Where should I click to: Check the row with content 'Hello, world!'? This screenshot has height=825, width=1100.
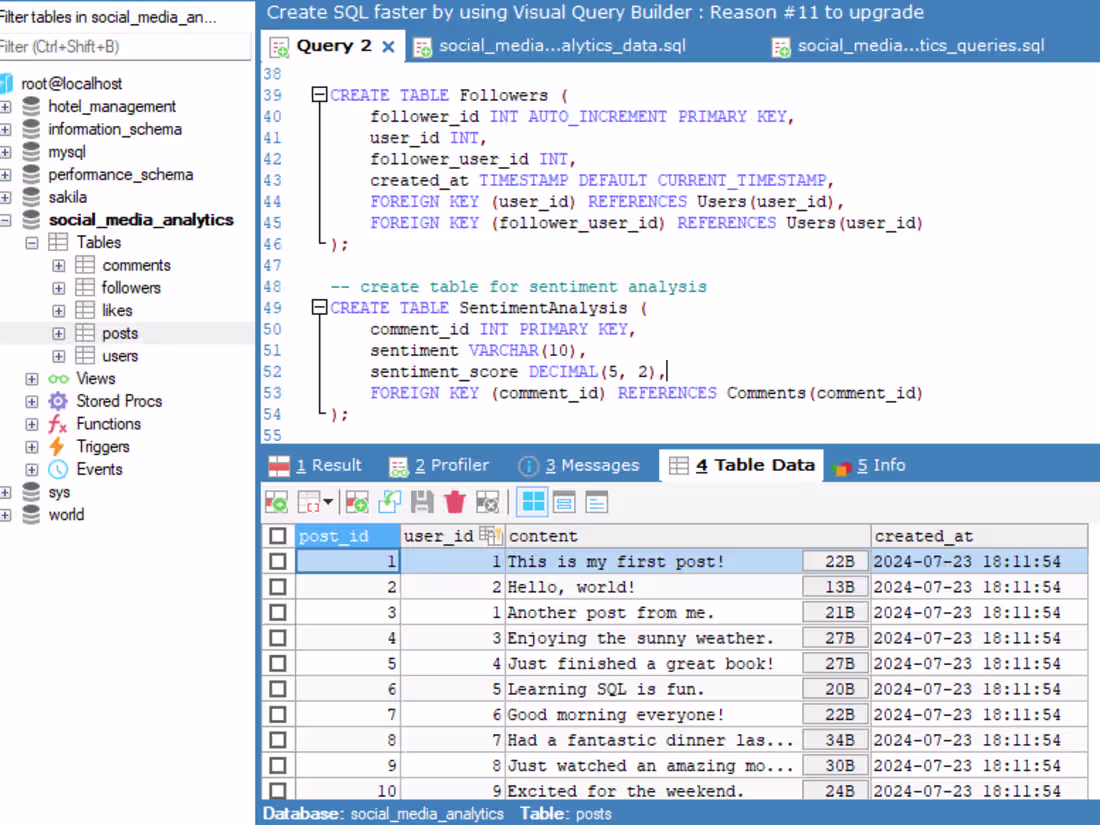(277, 587)
